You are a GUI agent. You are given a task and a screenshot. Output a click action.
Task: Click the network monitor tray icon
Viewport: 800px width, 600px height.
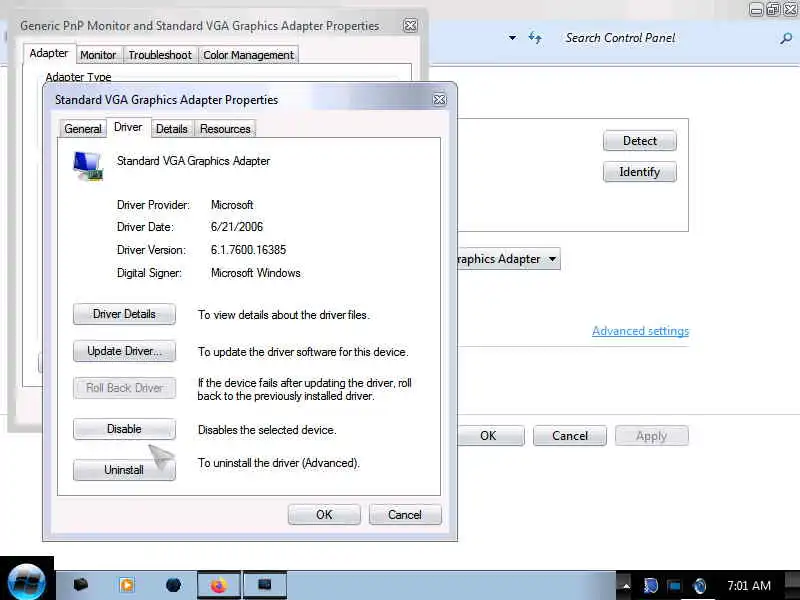[x=674, y=586]
